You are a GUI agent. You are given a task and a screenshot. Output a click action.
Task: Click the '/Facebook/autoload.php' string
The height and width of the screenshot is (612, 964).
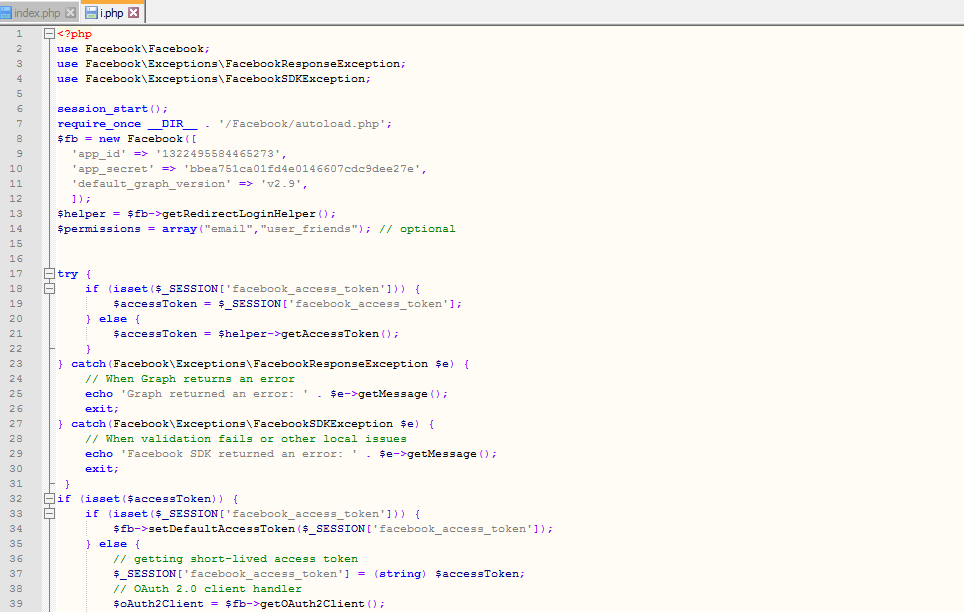tap(302, 124)
